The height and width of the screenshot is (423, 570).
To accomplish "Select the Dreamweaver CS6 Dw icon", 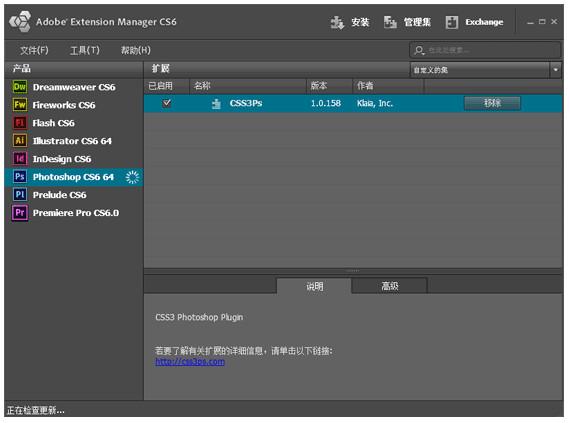I will coord(20,87).
